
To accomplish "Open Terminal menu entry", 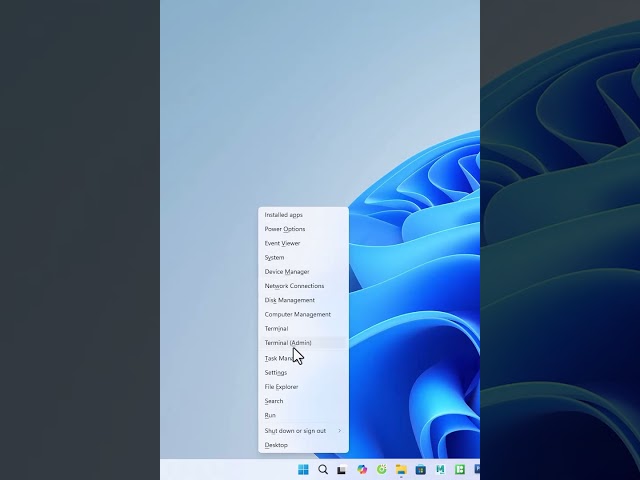I will 303,329.
